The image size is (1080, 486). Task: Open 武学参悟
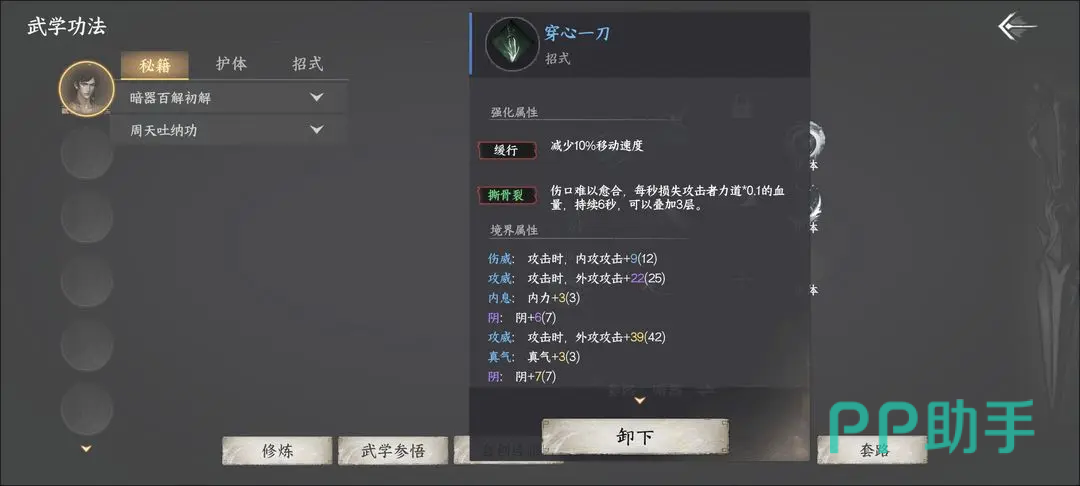click(x=393, y=451)
